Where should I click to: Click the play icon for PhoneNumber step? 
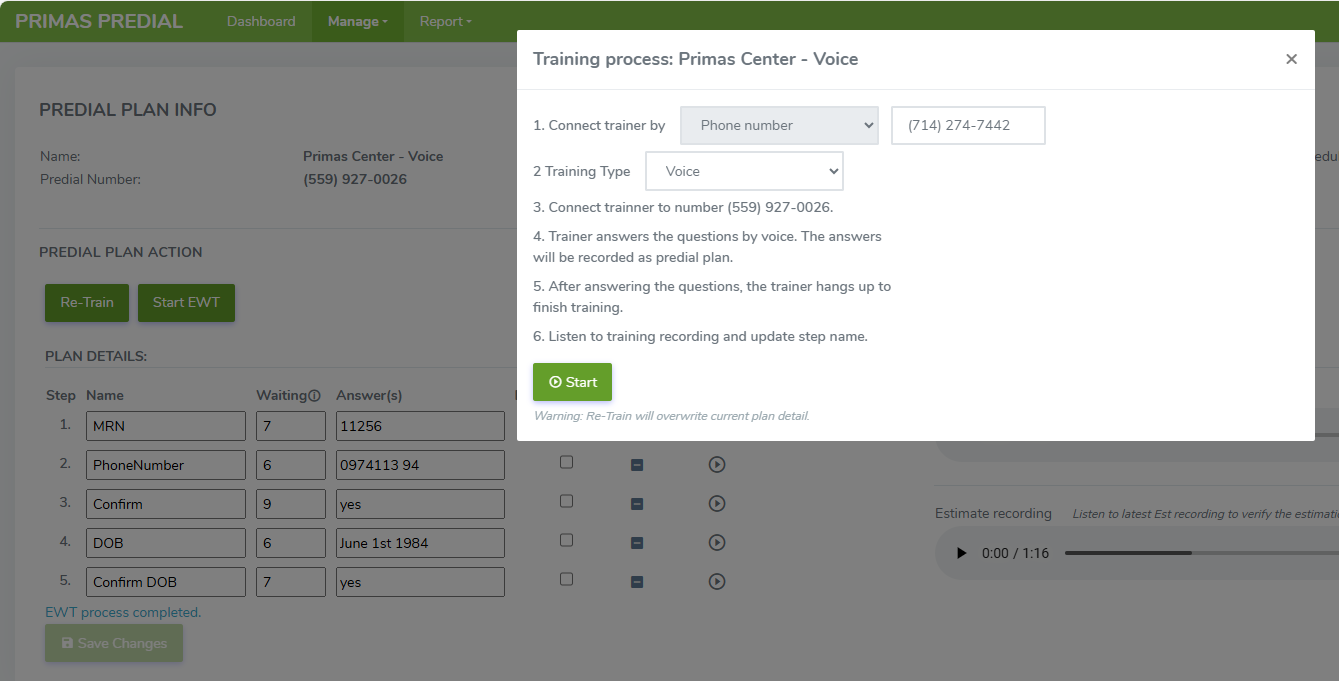717,464
